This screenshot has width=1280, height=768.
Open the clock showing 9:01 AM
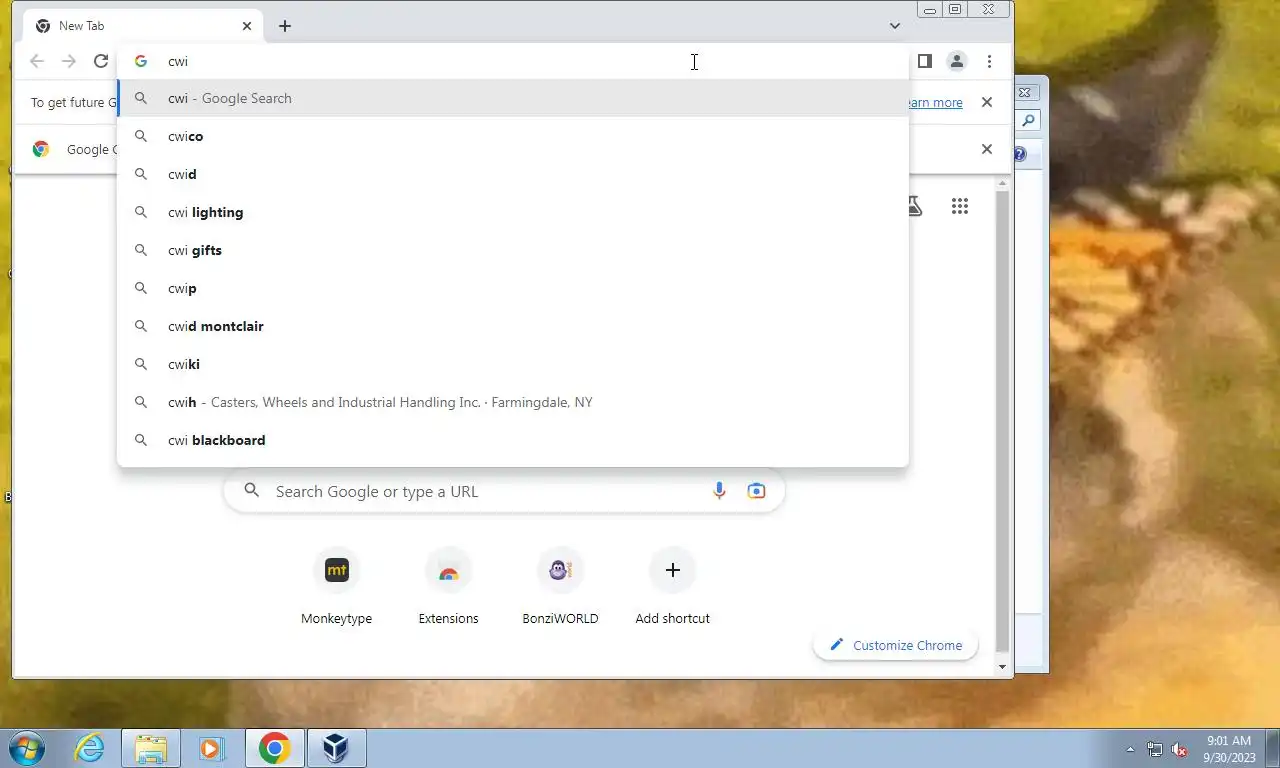[1229, 749]
